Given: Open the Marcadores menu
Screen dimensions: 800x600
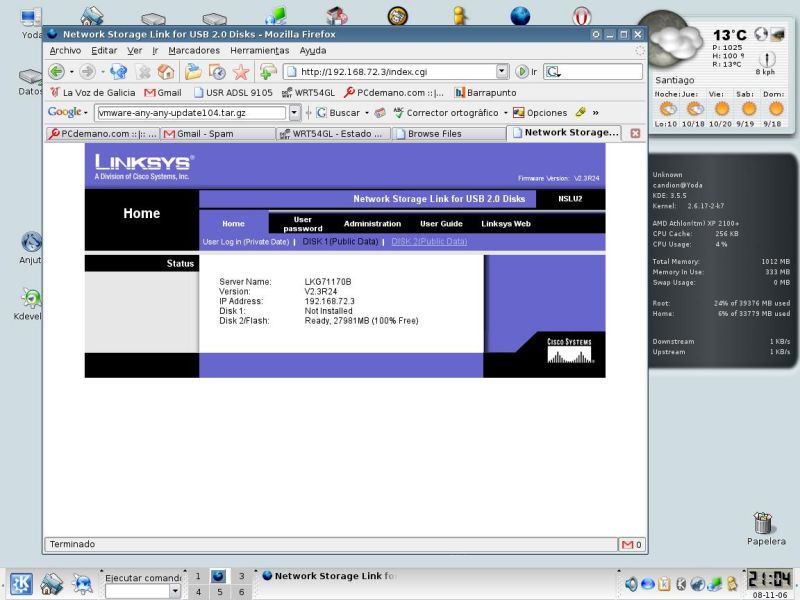Looking at the screenshot, I should [194, 51].
